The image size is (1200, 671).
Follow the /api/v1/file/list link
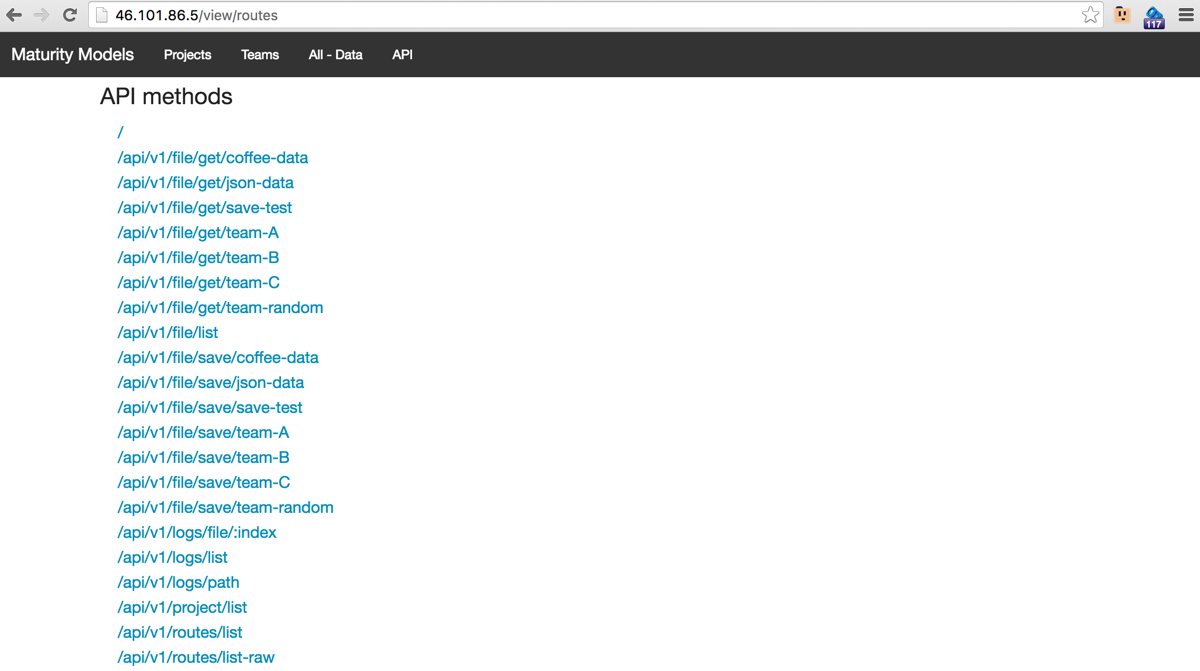(167, 332)
